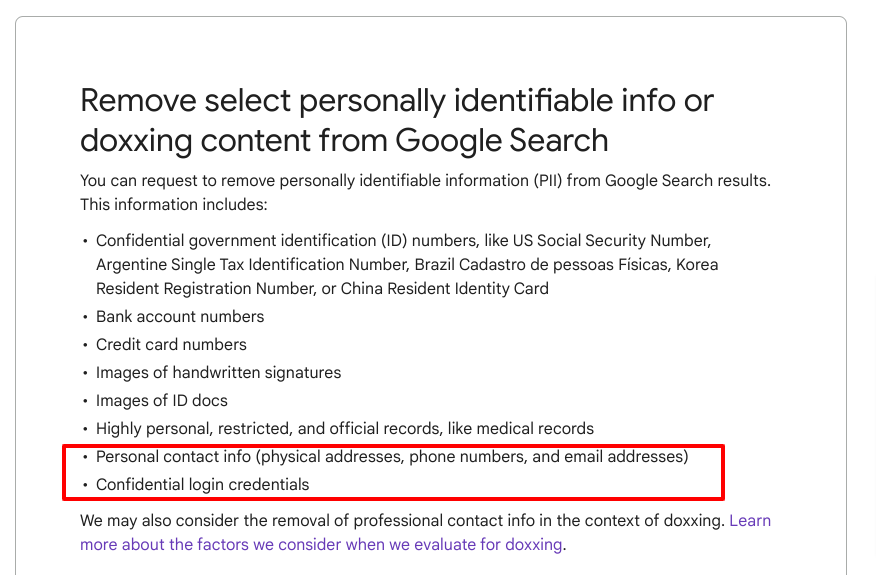The image size is (876, 575).
Task: Select the "Bank account numbers" list item
Action: pyautogui.click(x=180, y=317)
